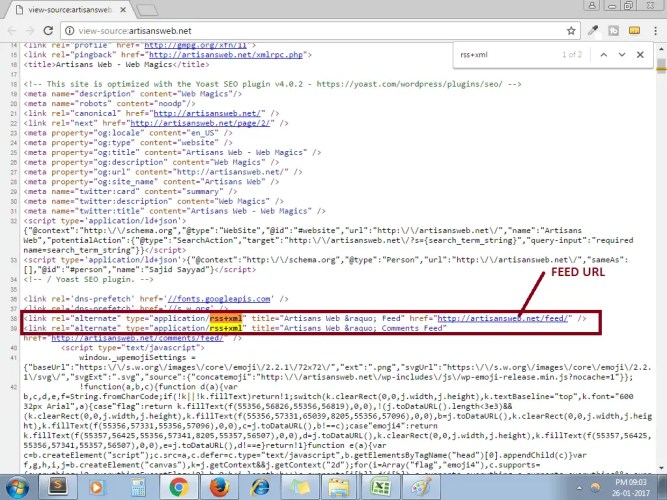The image size is (667, 500).
Task: Open the canonical http://artisansweb.net/ link
Action: [x=207, y=113]
